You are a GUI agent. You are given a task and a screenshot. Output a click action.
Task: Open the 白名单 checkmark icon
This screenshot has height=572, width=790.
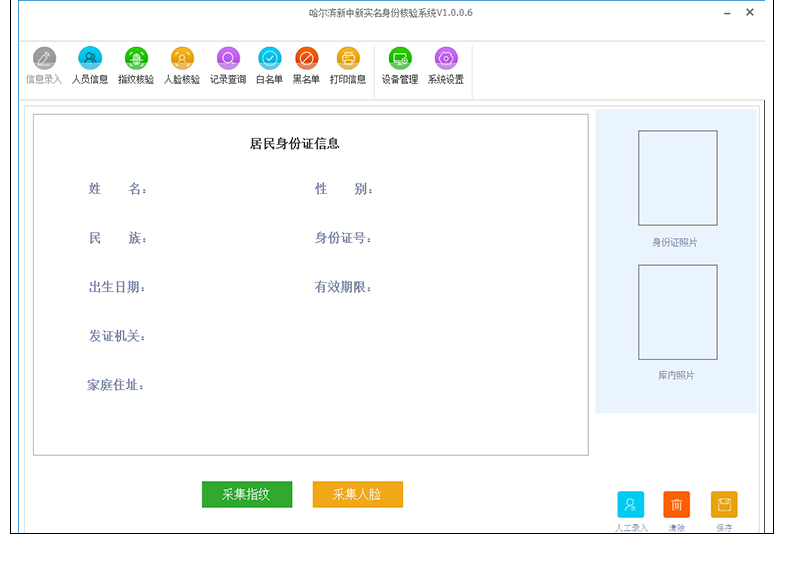(x=270, y=58)
